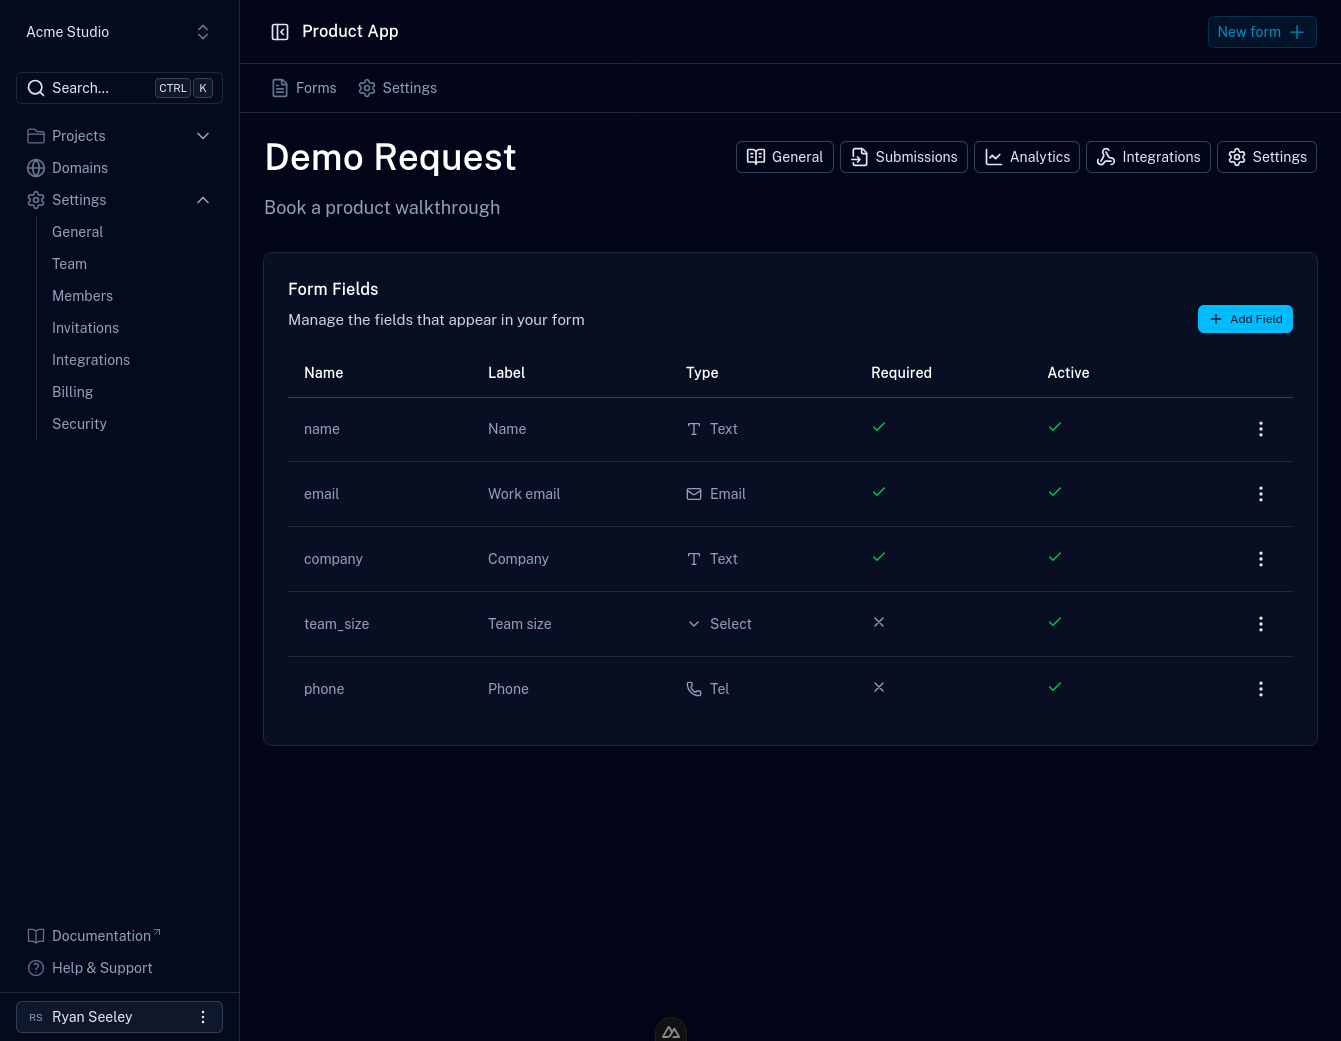Open Ryan Seeley user menu dots

coord(203,1017)
